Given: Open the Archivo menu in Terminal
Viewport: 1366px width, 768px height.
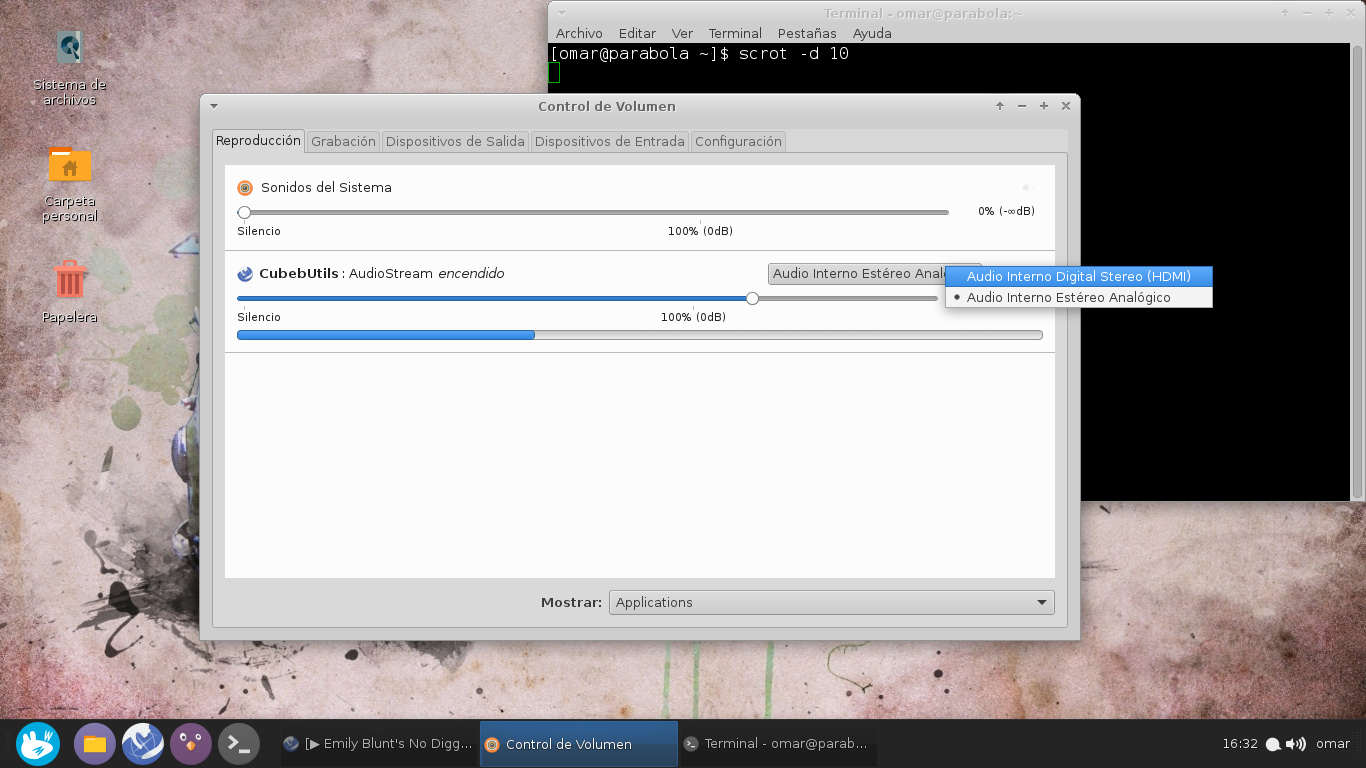Looking at the screenshot, I should click(x=579, y=33).
